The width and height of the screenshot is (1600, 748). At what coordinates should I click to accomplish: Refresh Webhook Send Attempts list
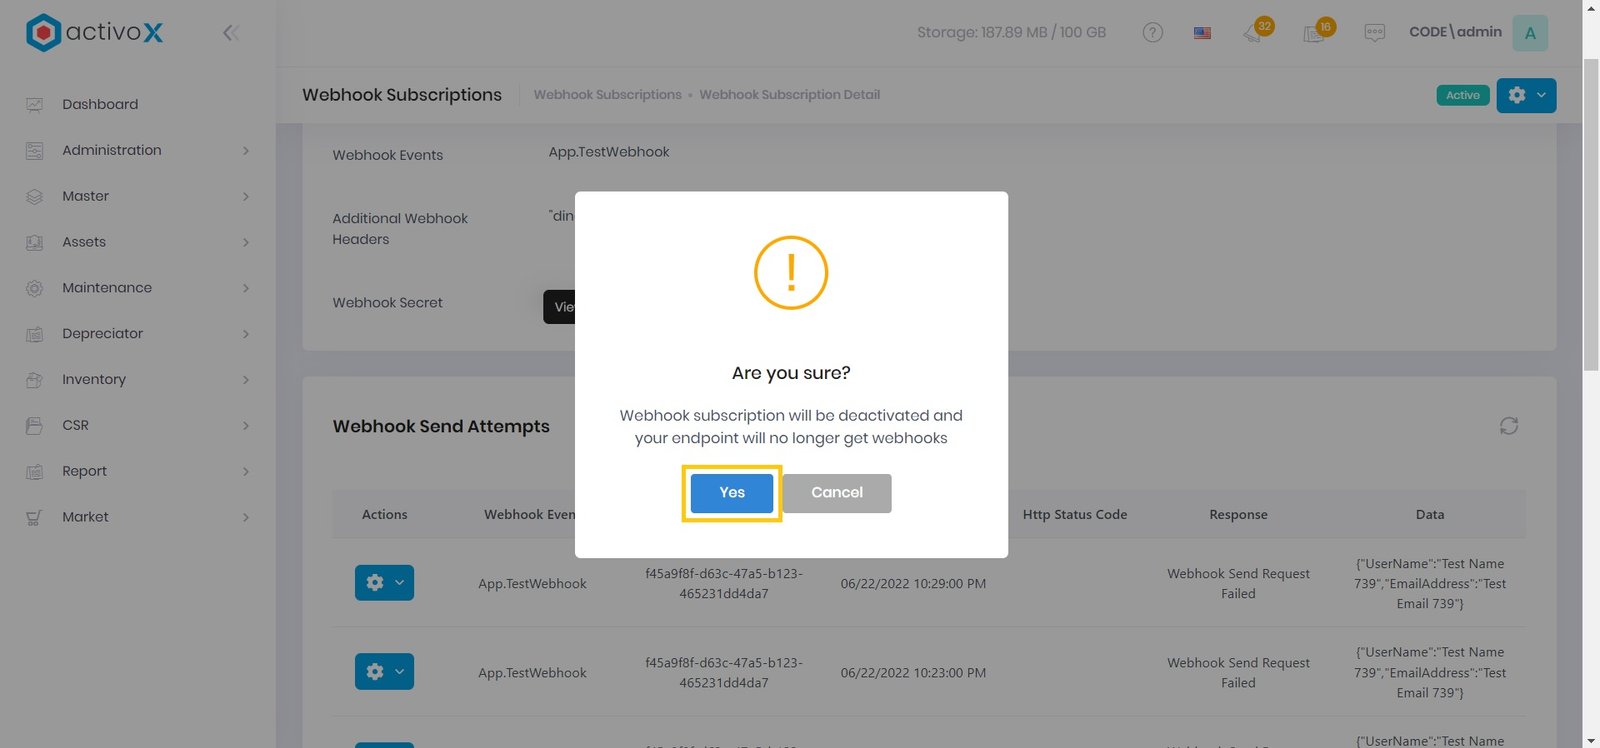pyautogui.click(x=1509, y=426)
